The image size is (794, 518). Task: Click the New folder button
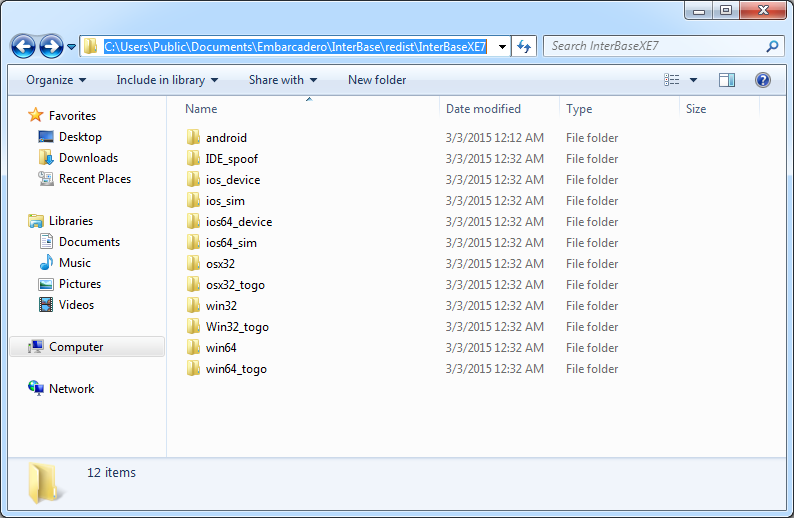376,80
